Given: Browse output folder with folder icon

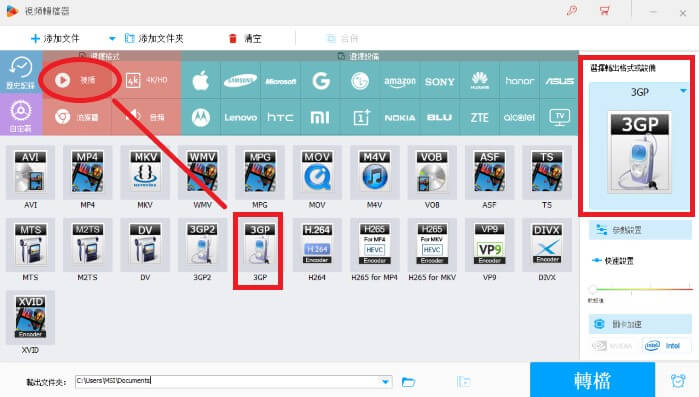Looking at the screenshot, I should [408, 382].
